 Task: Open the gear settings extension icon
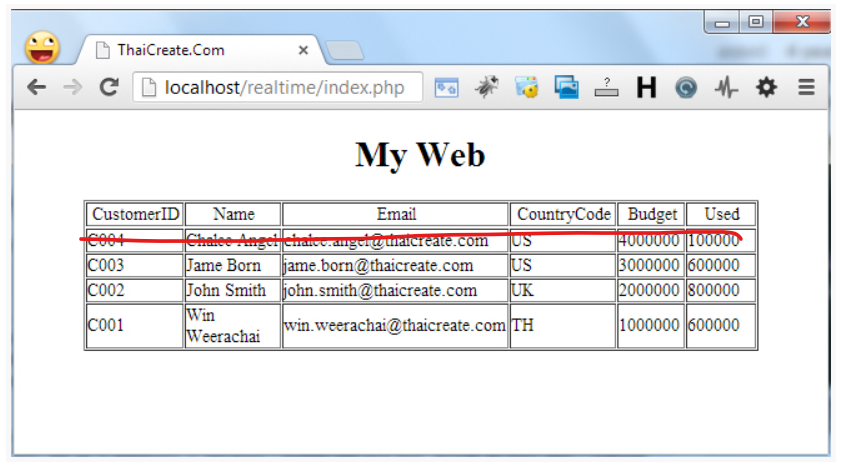point(767,87)
